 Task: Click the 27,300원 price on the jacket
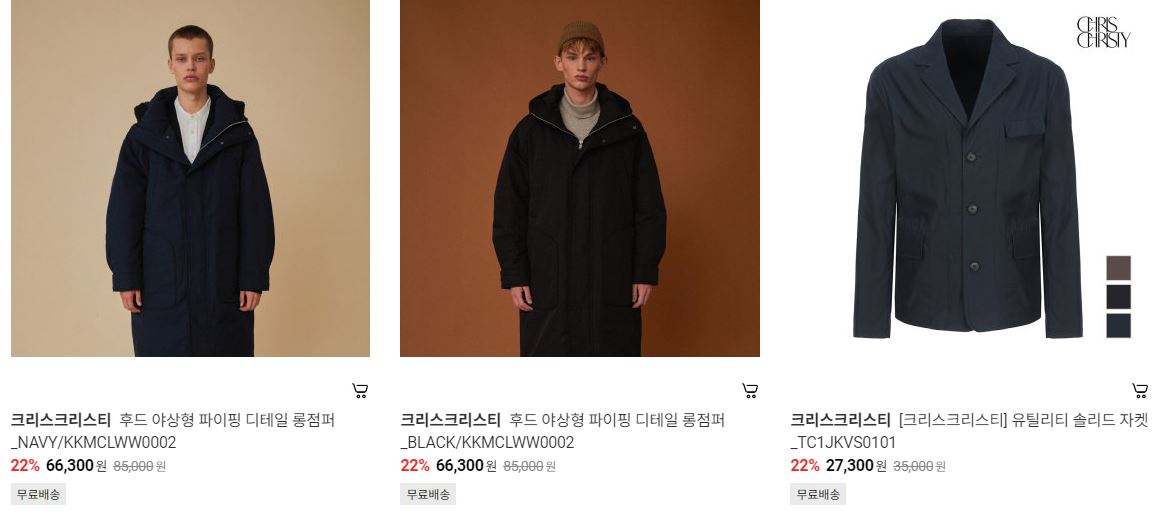coord(856,466)
